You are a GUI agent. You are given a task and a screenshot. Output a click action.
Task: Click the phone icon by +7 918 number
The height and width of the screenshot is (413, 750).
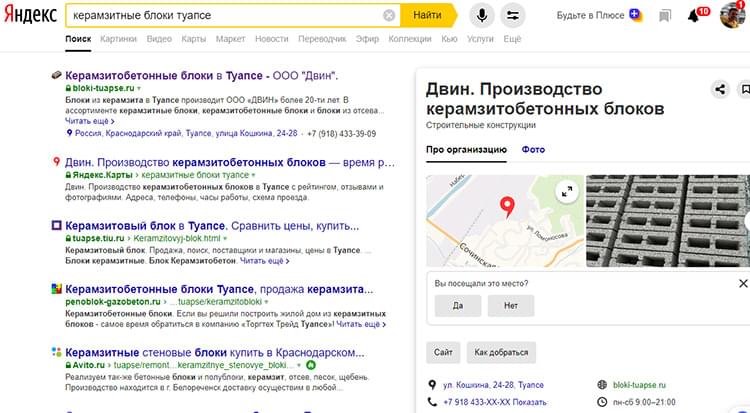432,402
